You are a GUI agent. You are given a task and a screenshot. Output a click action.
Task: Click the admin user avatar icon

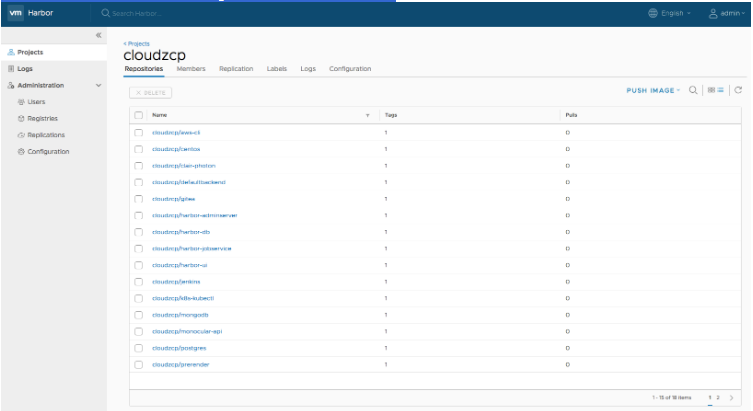pos(713,13)
